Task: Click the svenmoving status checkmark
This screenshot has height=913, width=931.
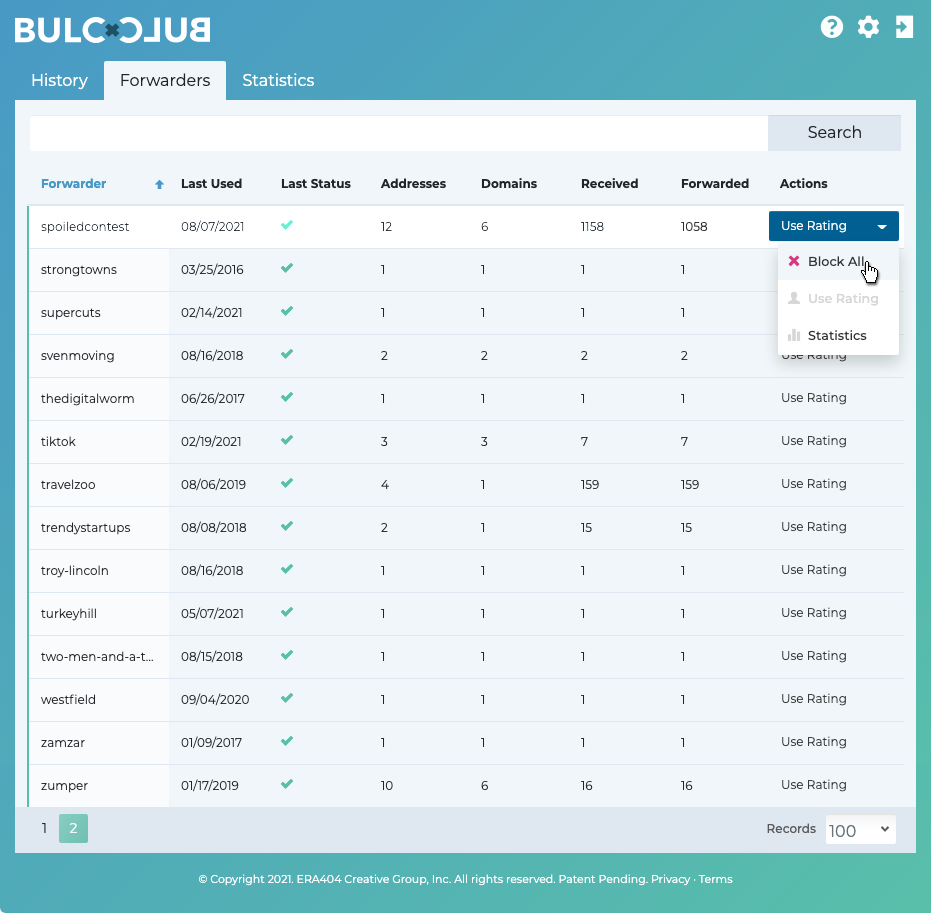Action: (287, 354)
